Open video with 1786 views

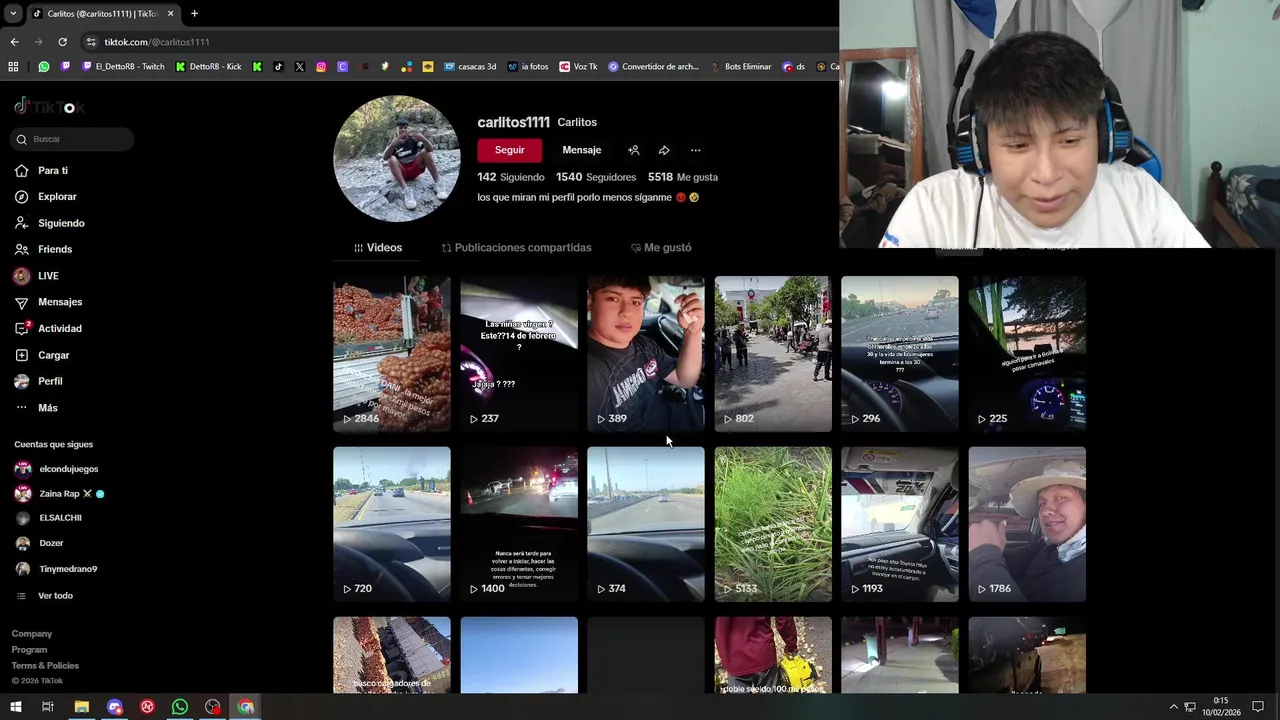1027,524
